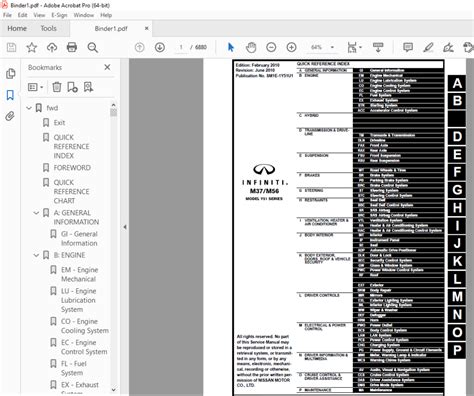474x396 pixels.
Task: Open EM - Engine Mechanical bookmark
Action: [x=79, y=274]
